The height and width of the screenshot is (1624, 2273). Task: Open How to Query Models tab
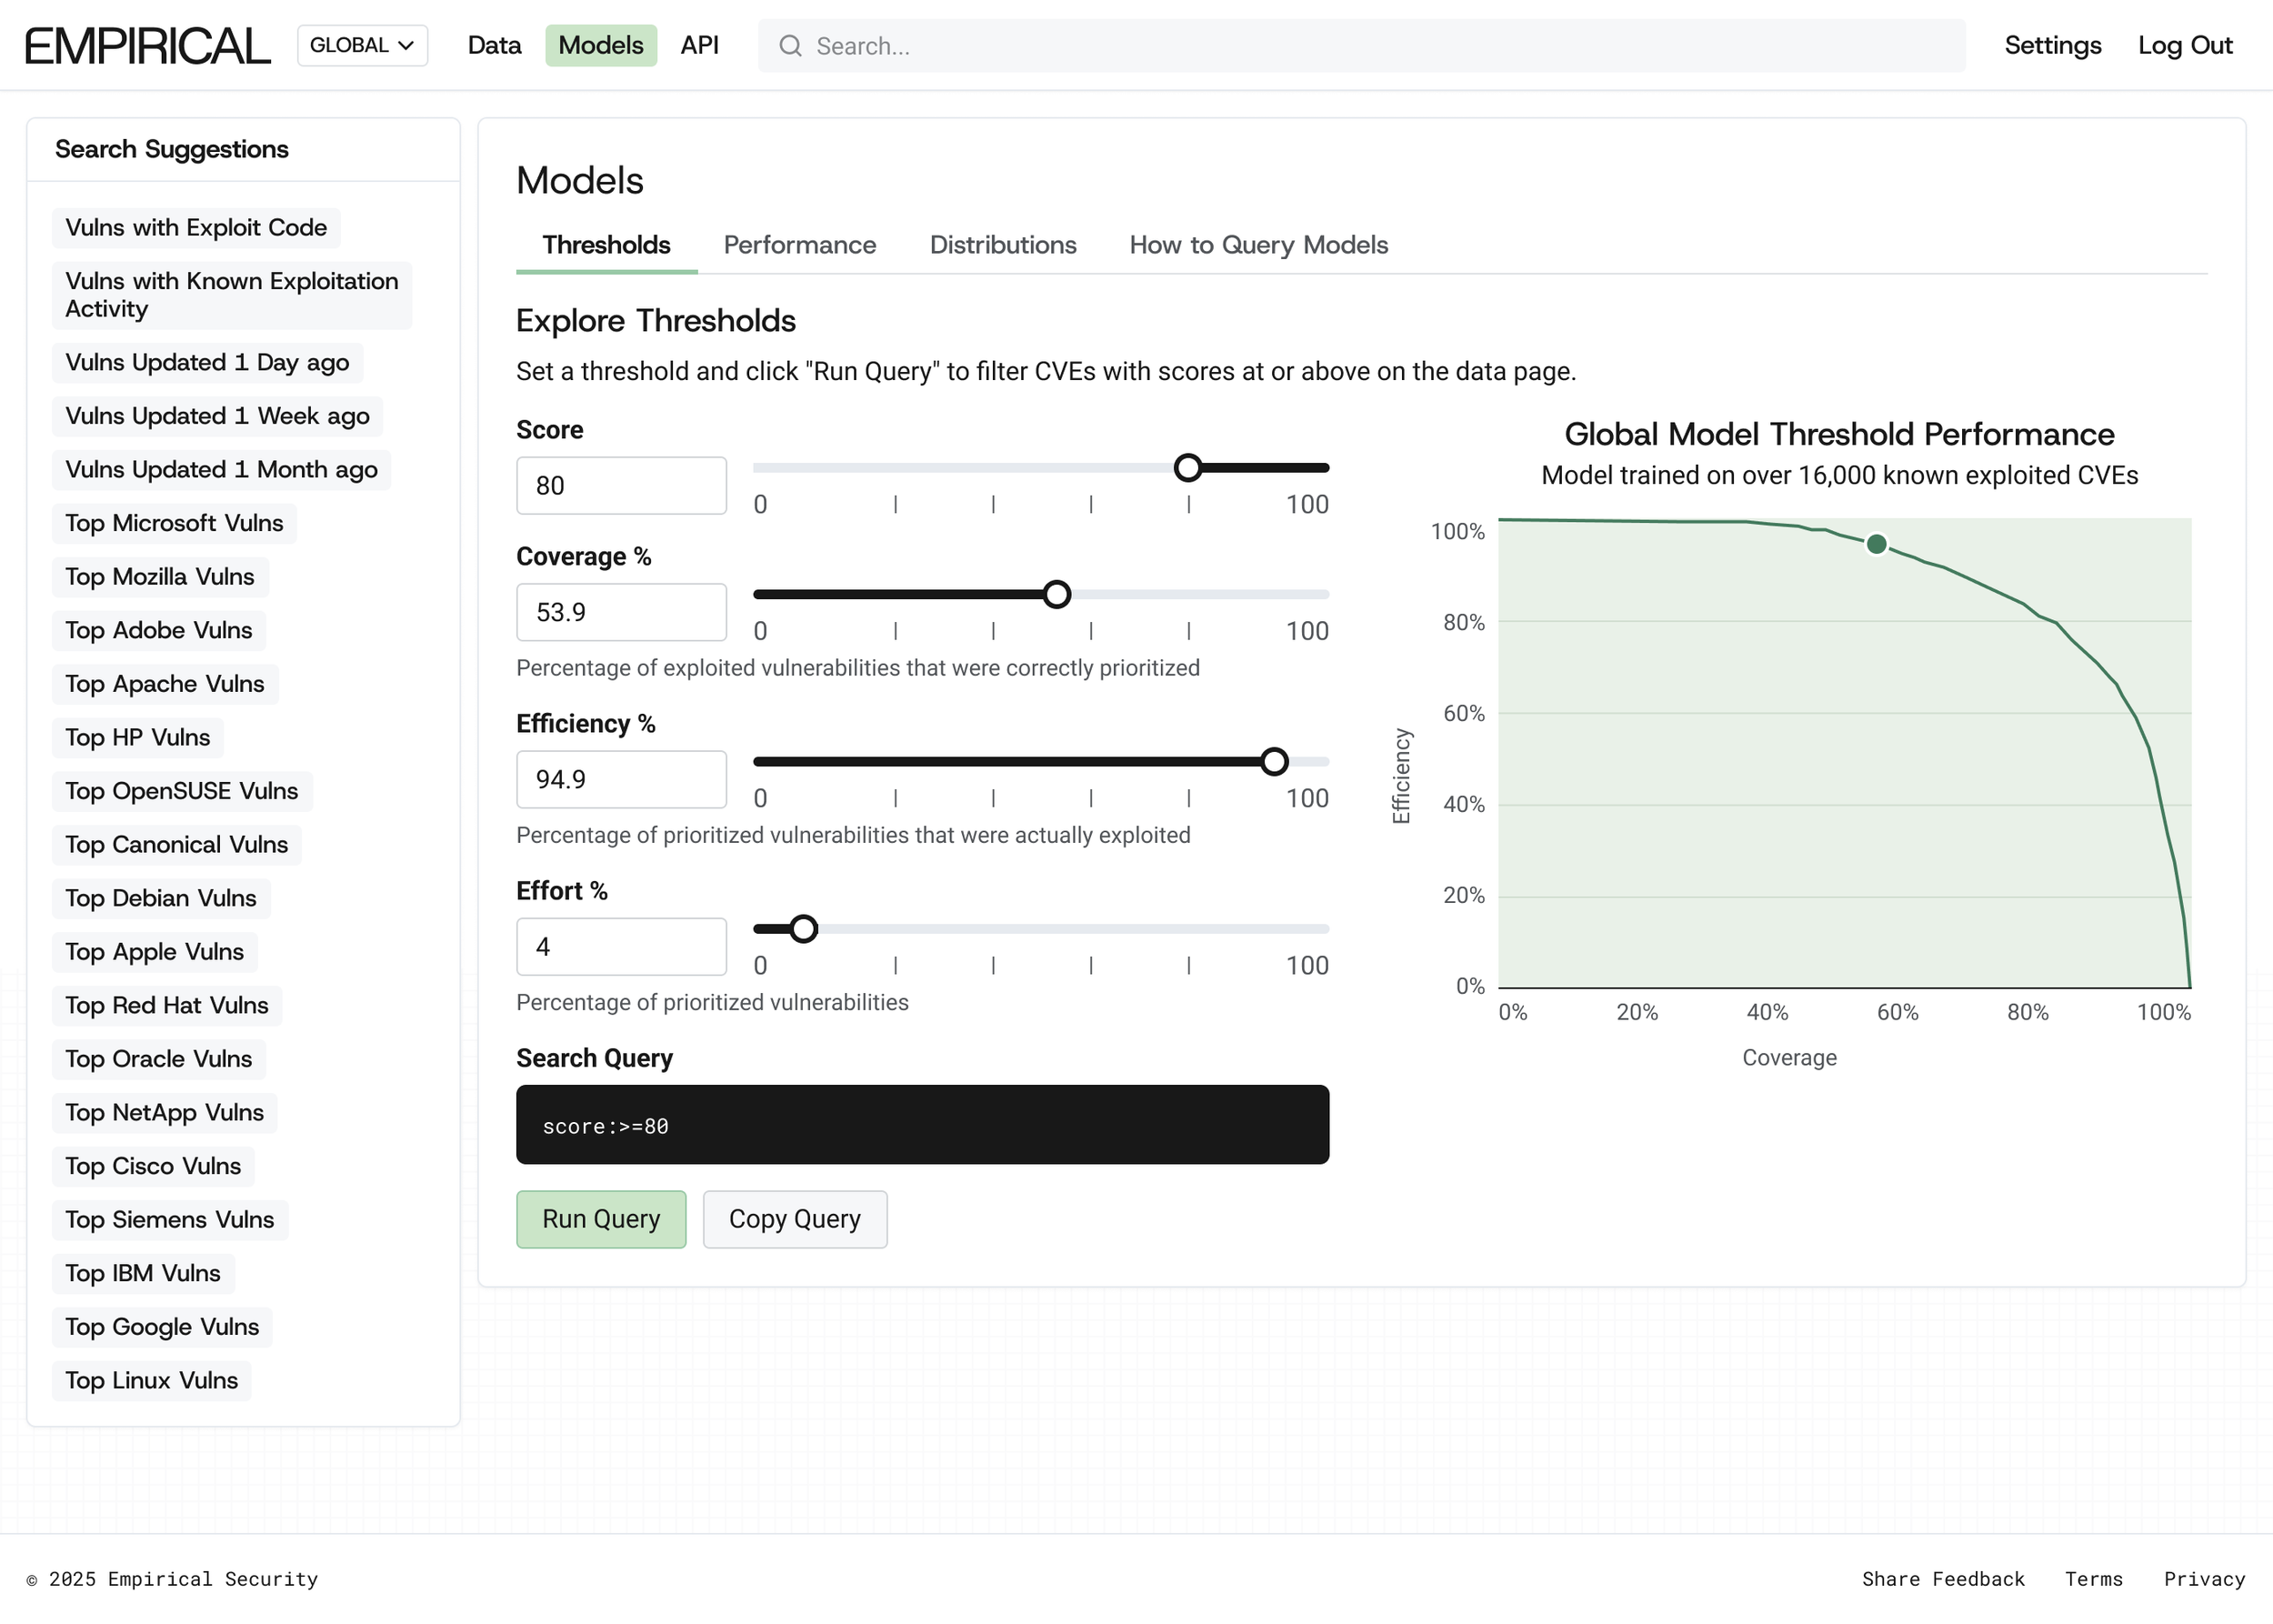coord(1258,245)
